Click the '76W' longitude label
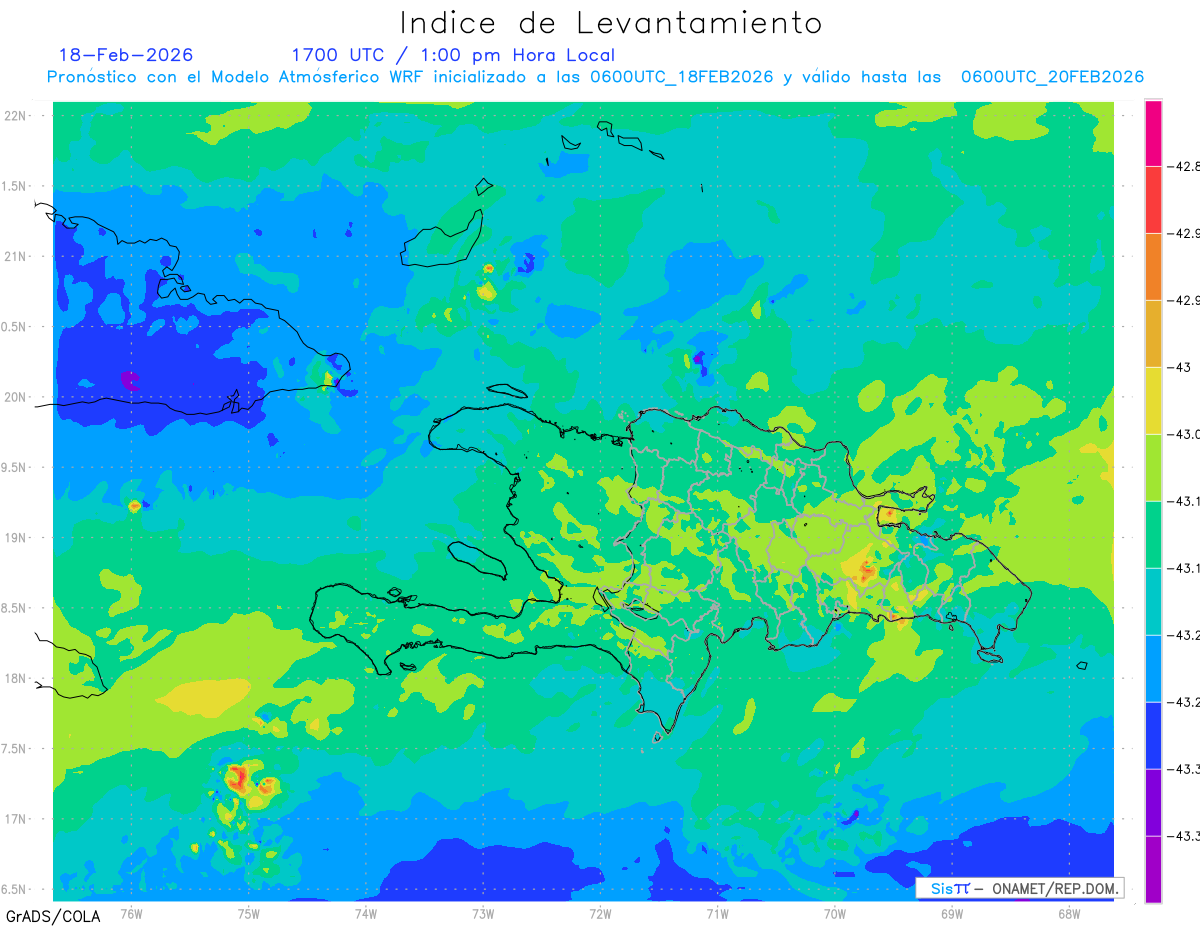Viewport: 1200px width, 927px height. point(131,913)
